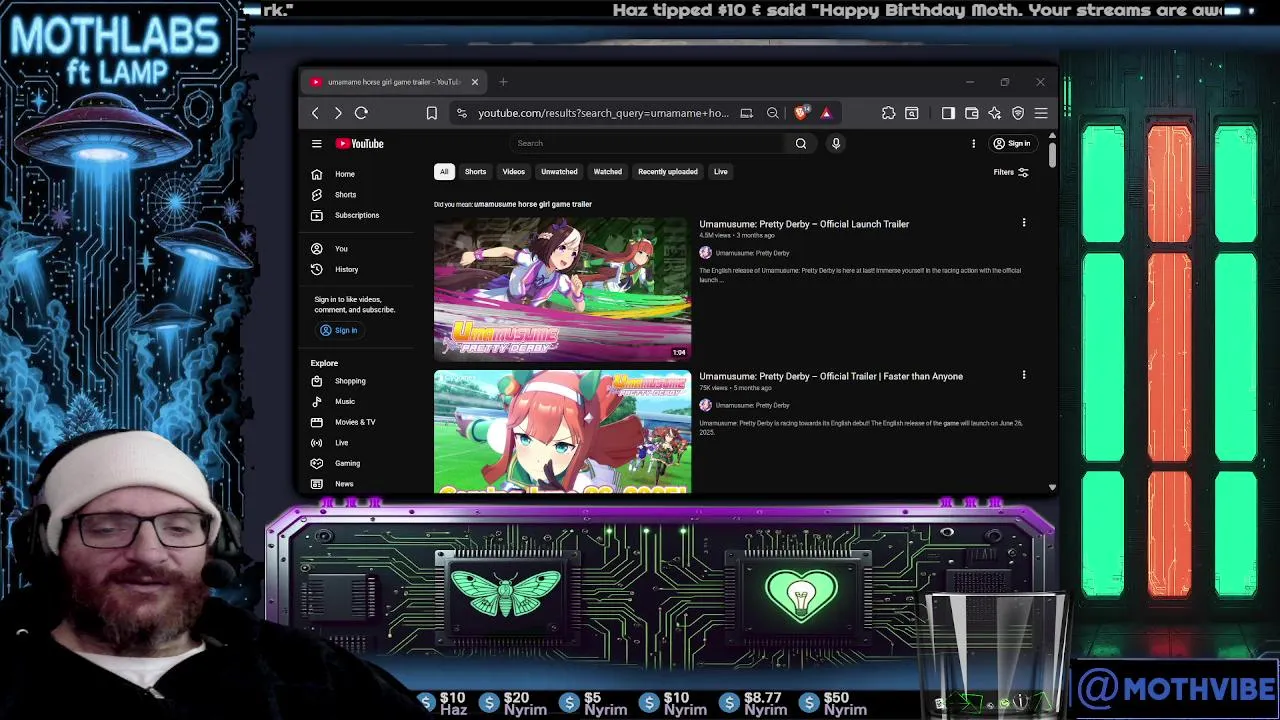
Task: Focus the YouTube search field
Action: 650,144
